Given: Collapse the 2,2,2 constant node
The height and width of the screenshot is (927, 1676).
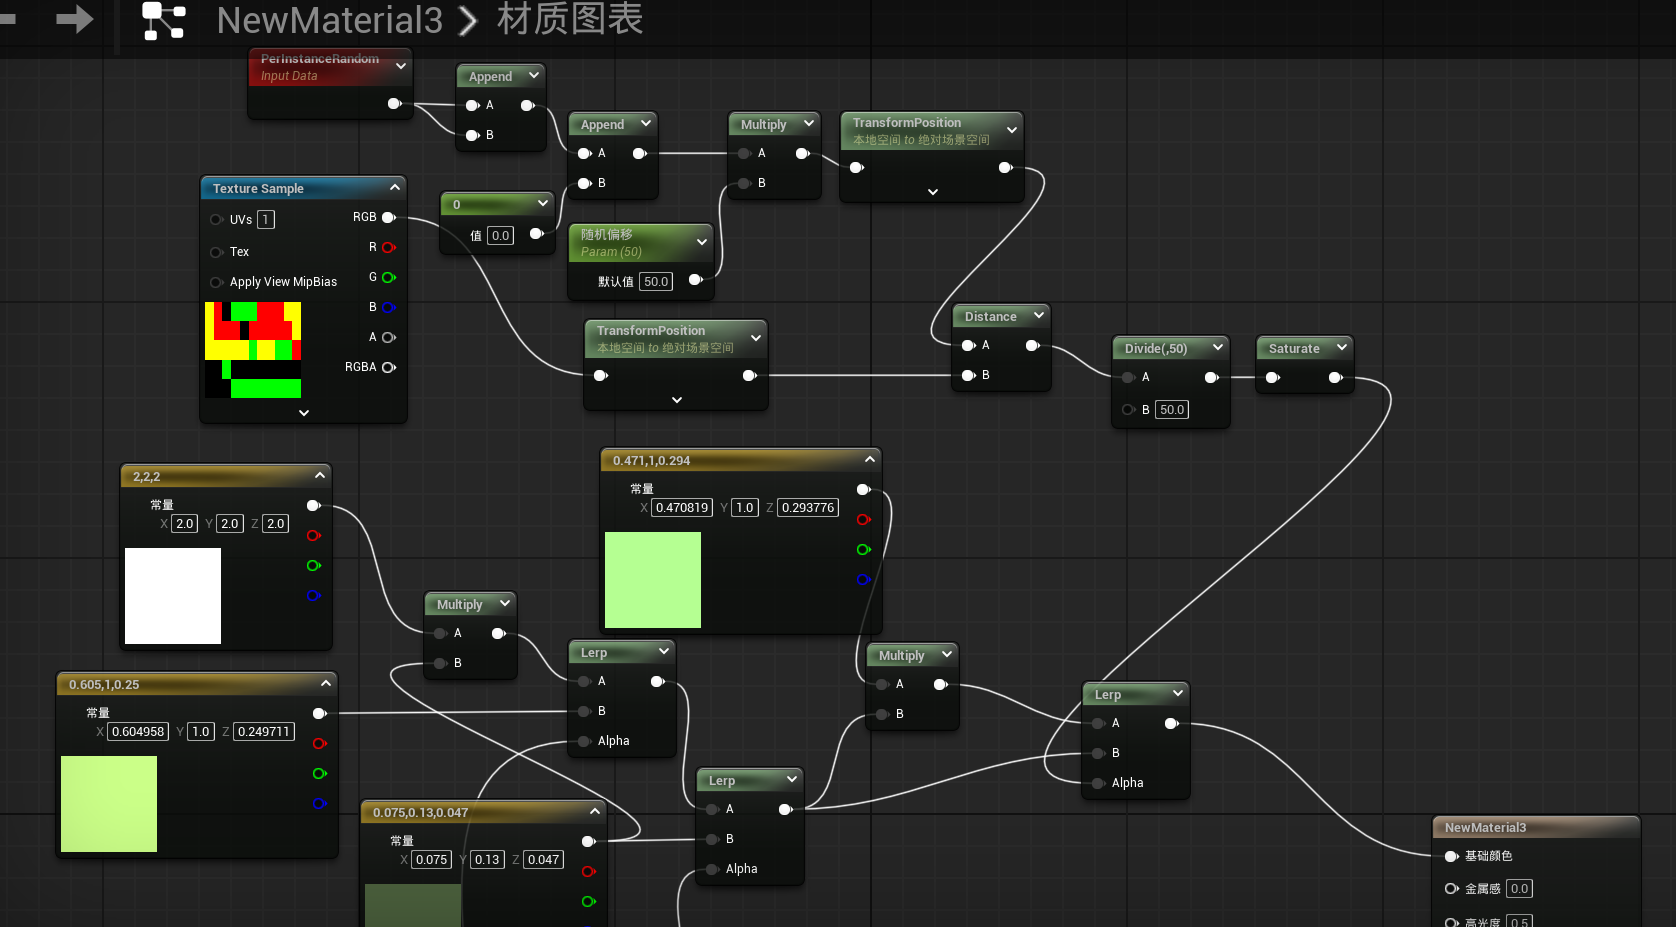Looking at the screenshot, I should [320, 476].
